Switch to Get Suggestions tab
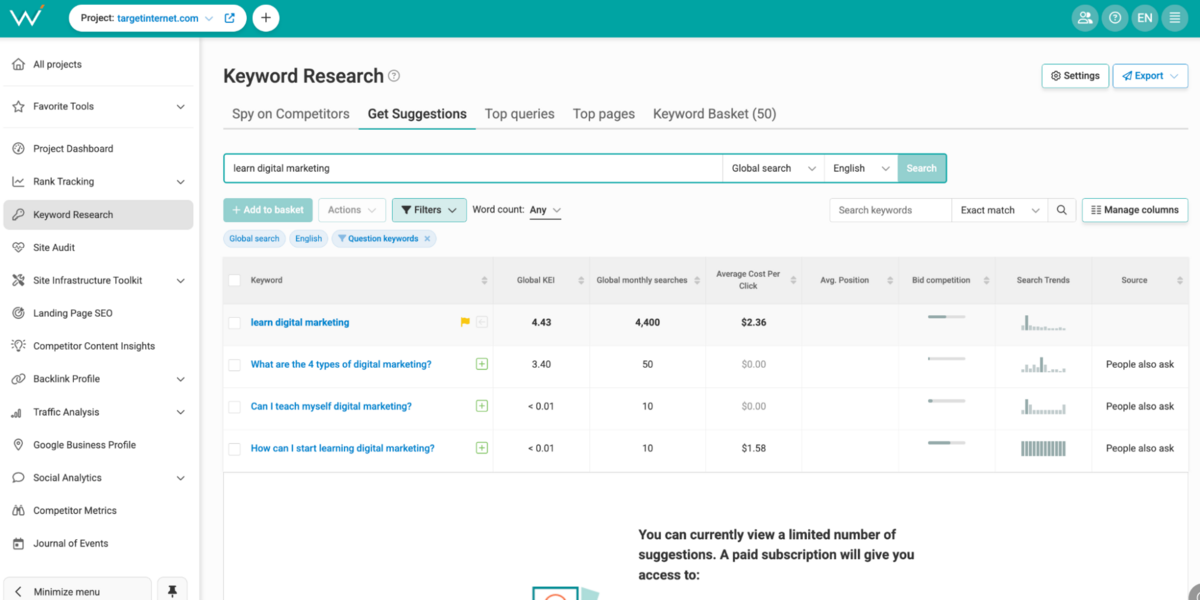Image resolution: width=1200 pixels, height=600 pixels. (417, 114)
